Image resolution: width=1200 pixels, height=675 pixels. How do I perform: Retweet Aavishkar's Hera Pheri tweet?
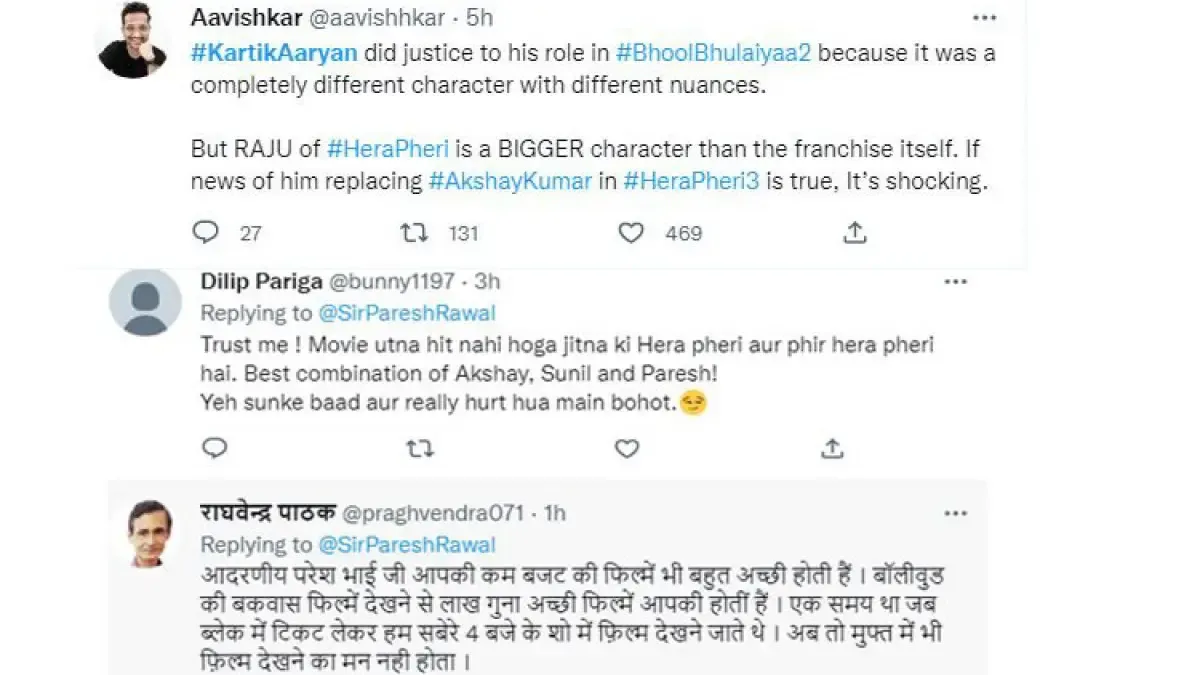[413, 233]
